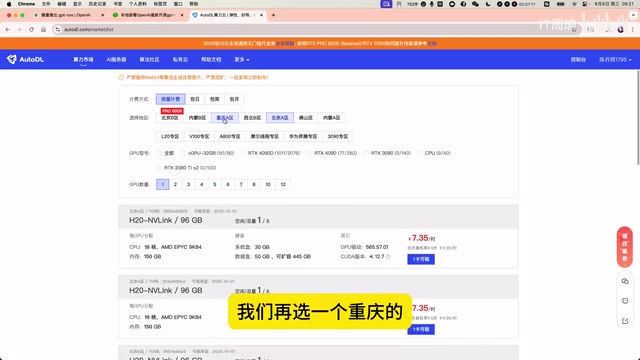Expand the 更多 dropdown in the nav bar
The image size is (640, 360).
click(242, 60)
